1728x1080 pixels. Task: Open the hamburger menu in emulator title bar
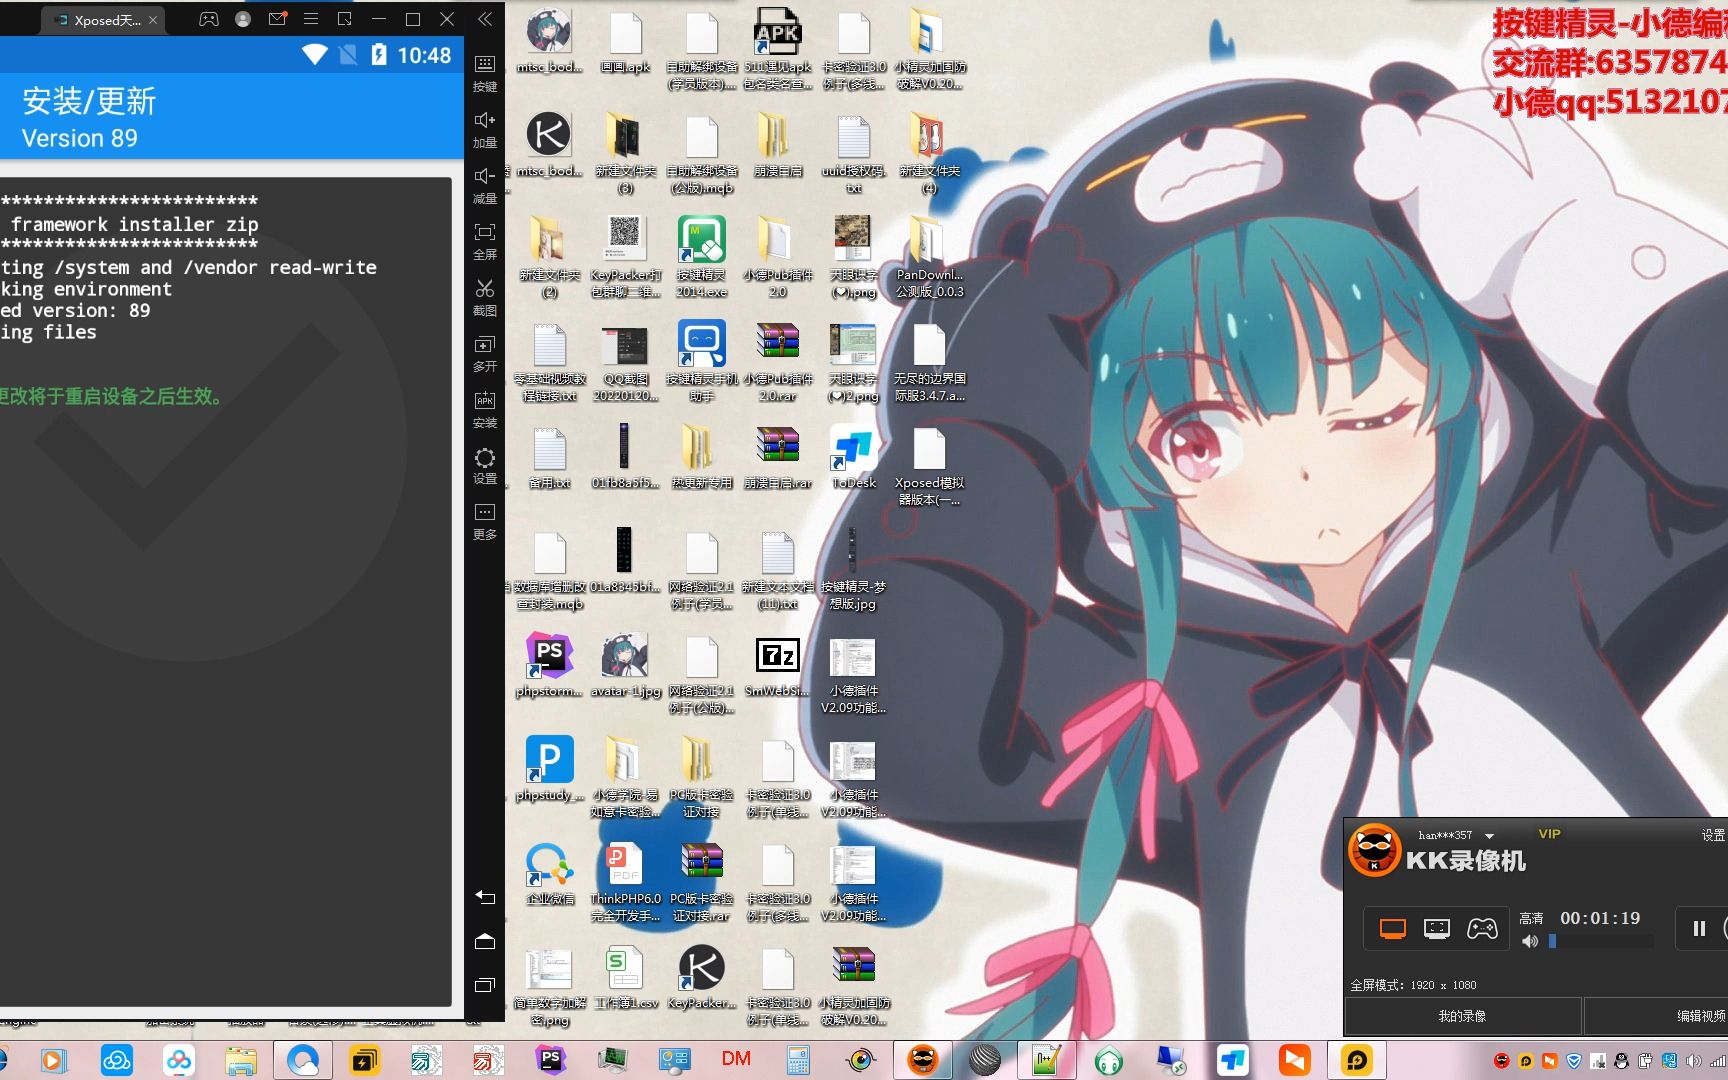click(311, 19)
